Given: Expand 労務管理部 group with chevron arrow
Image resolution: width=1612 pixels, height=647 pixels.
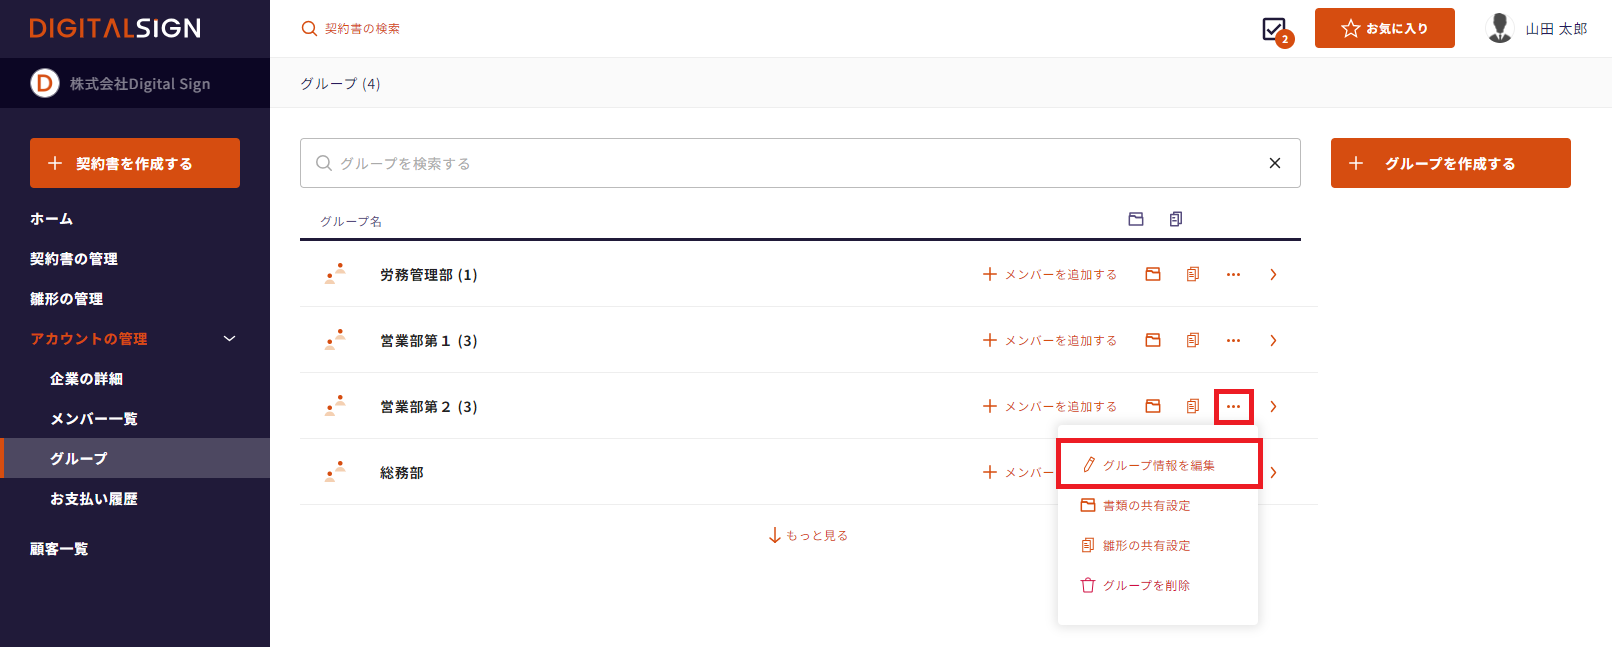Looking at the screenshot, I should point(1273,274).
